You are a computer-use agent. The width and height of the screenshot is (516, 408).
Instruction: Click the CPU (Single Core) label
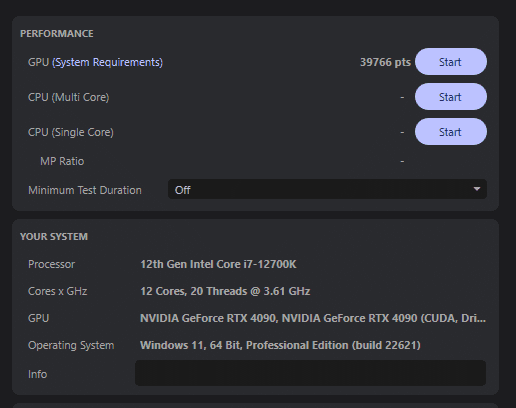[x=71, y=132]
